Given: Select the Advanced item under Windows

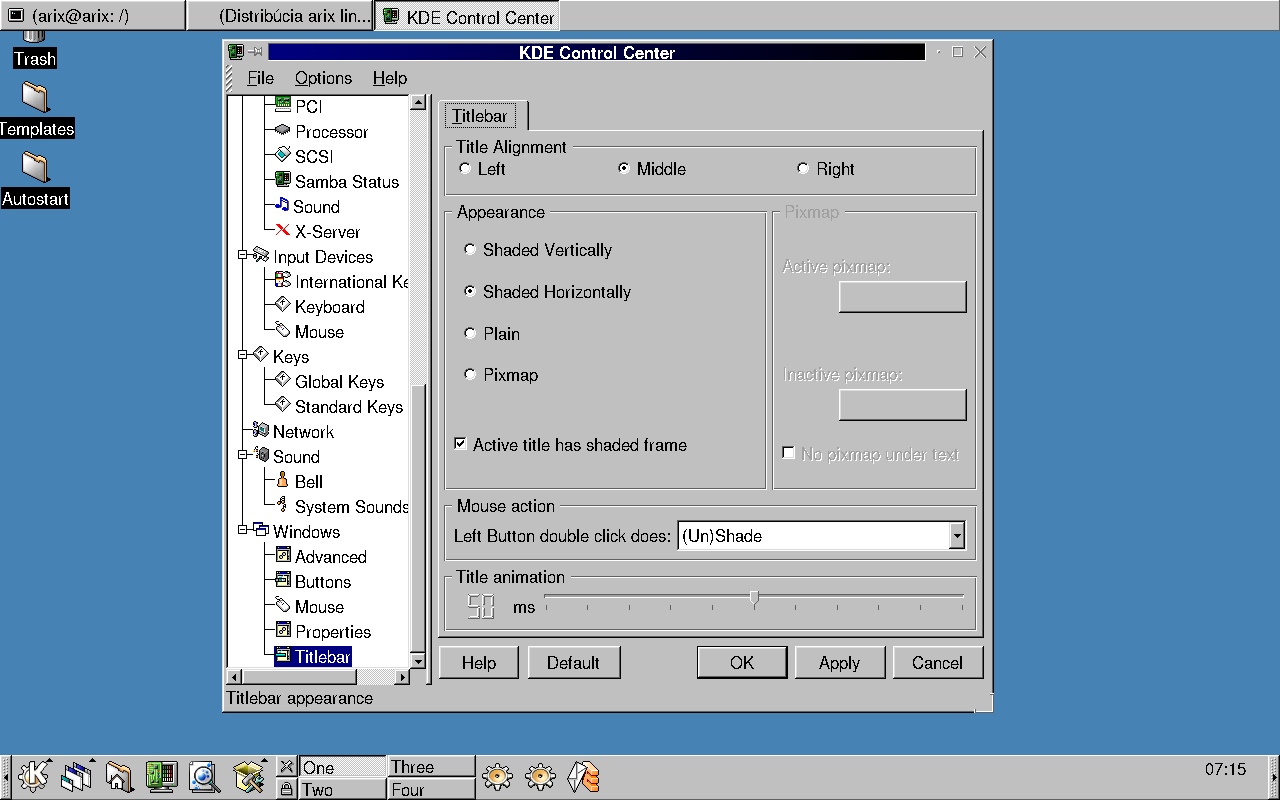Looking at the screenshot, I should [321, 557].
